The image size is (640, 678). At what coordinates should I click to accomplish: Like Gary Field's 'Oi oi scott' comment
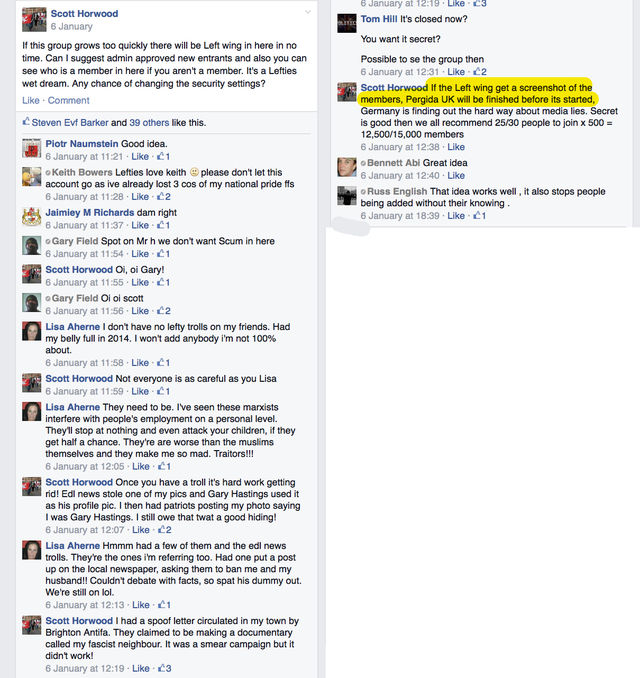coord(140,310)
